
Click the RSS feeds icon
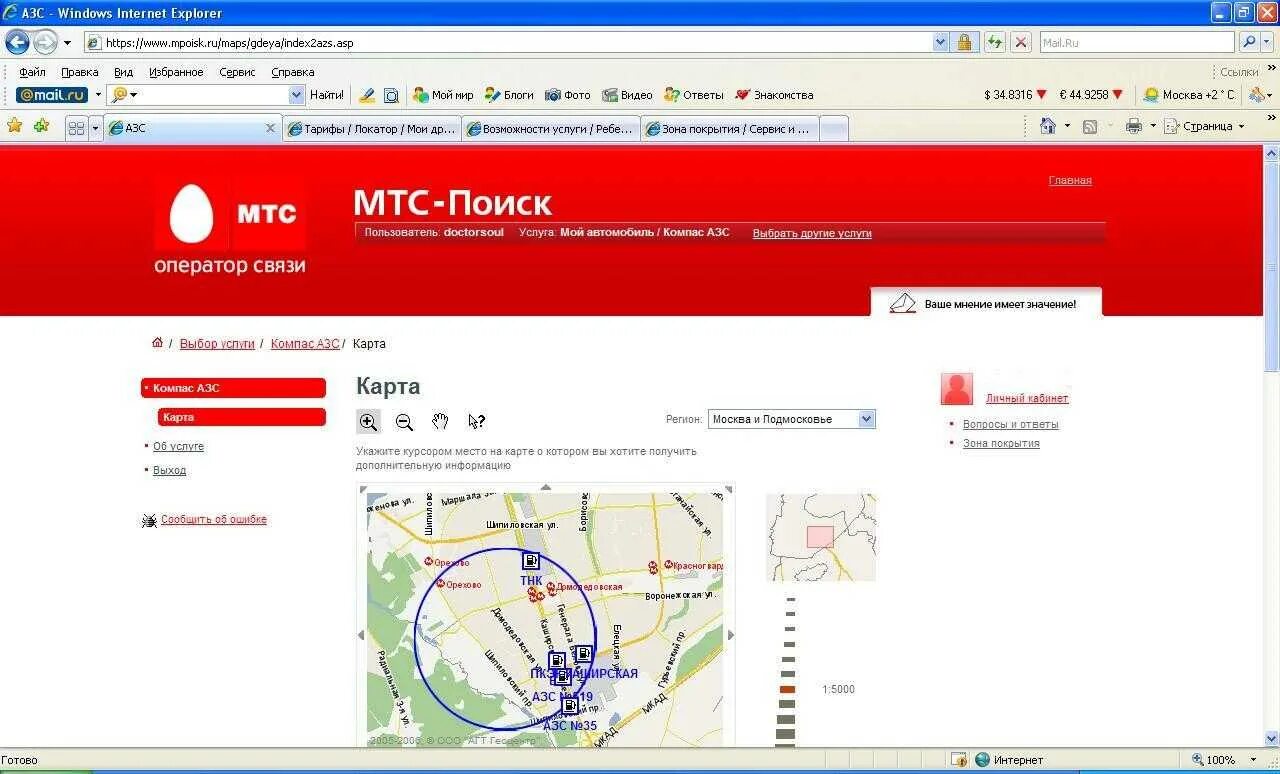[1090, 126]
